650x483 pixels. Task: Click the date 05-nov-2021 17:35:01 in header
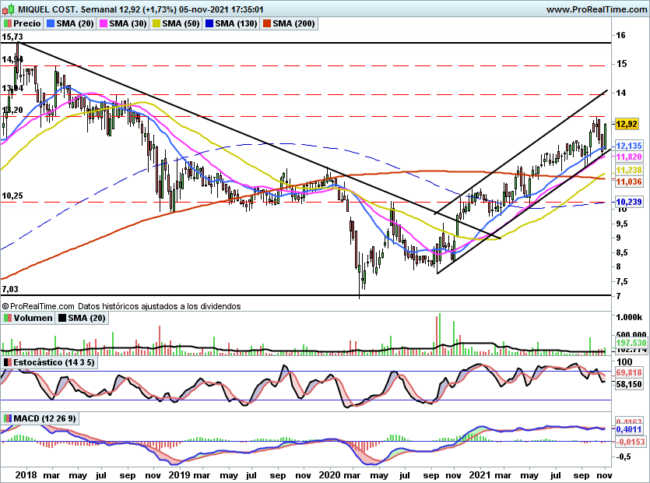pyautogui.click(x=223, y=9)
